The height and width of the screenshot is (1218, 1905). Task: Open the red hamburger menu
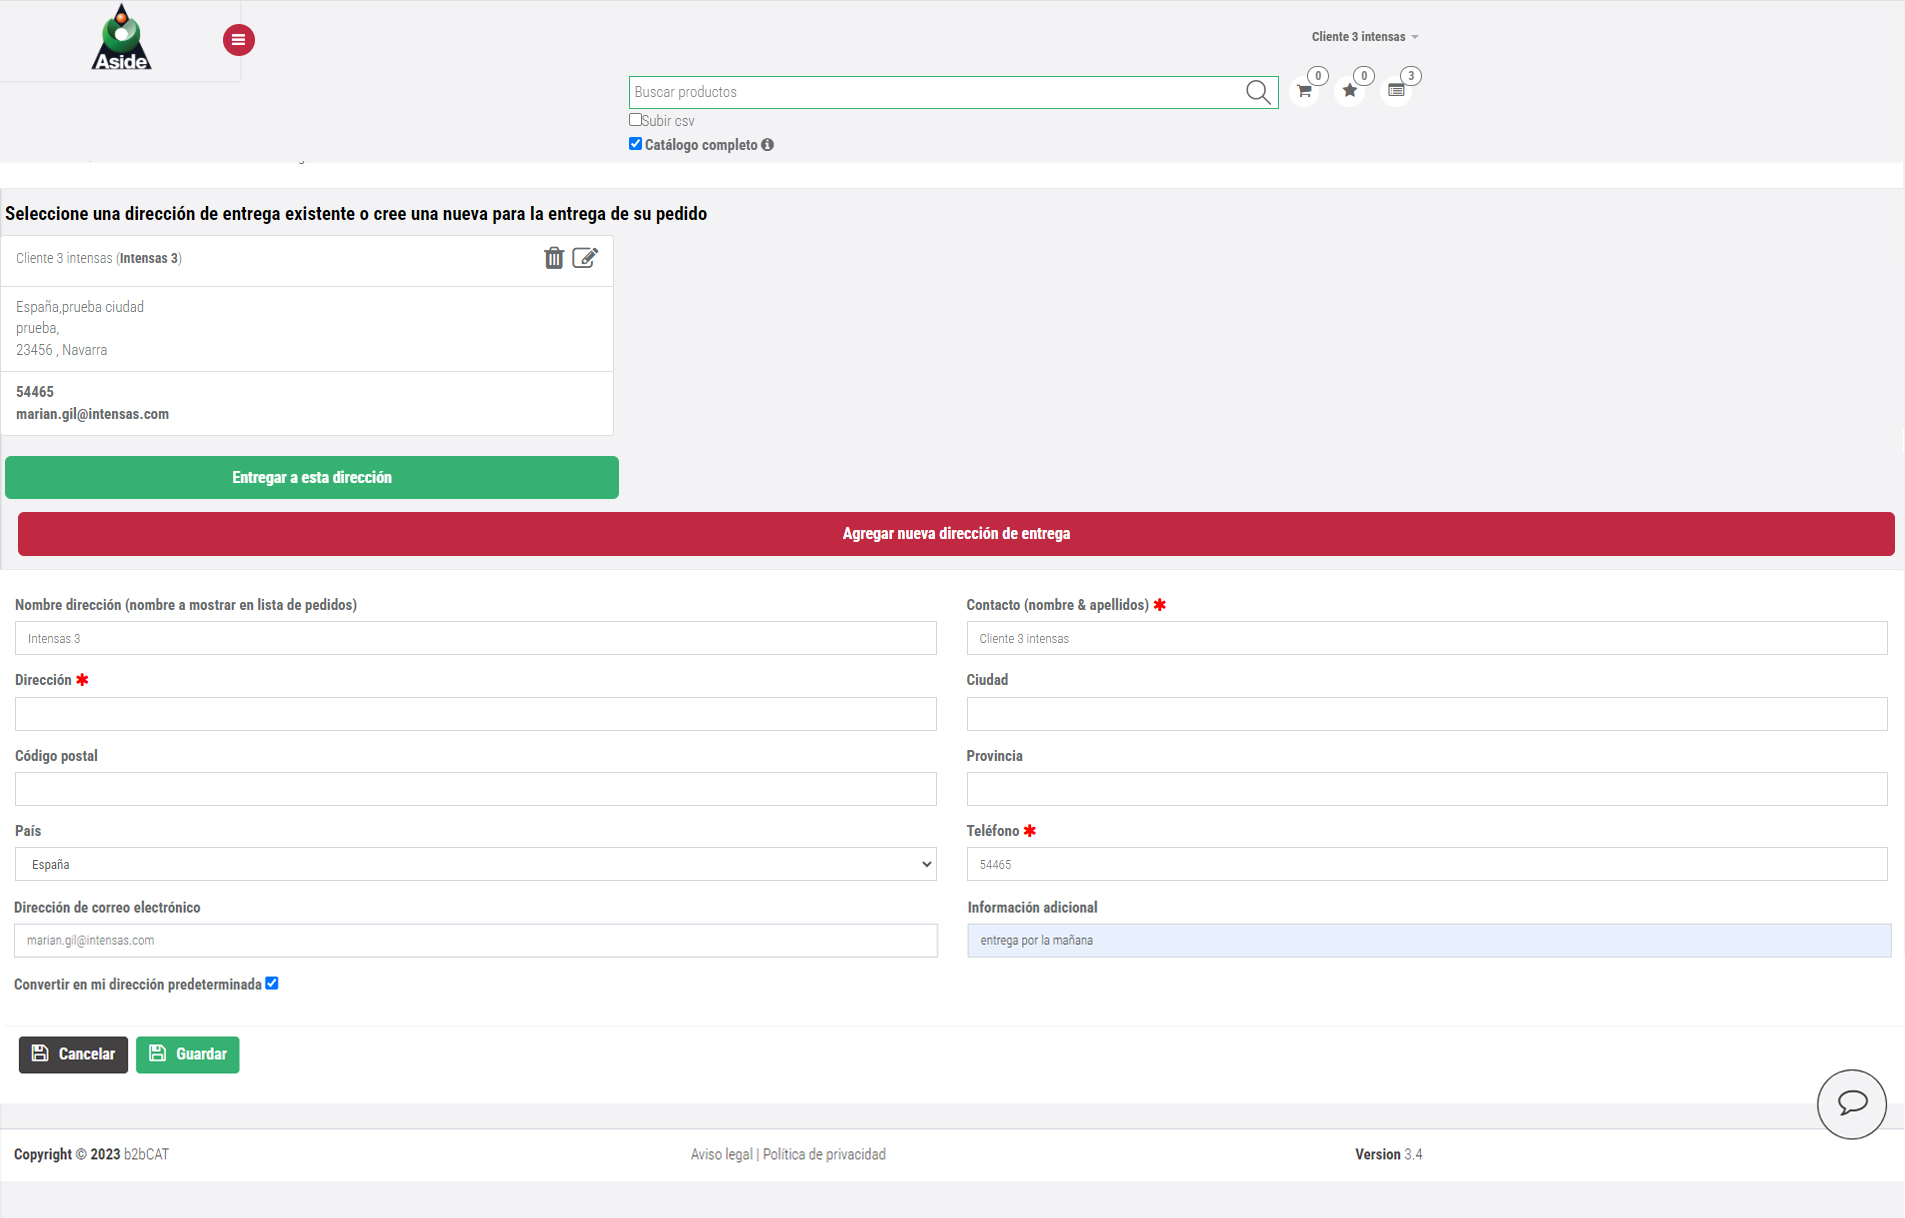[x=238, y=40]
